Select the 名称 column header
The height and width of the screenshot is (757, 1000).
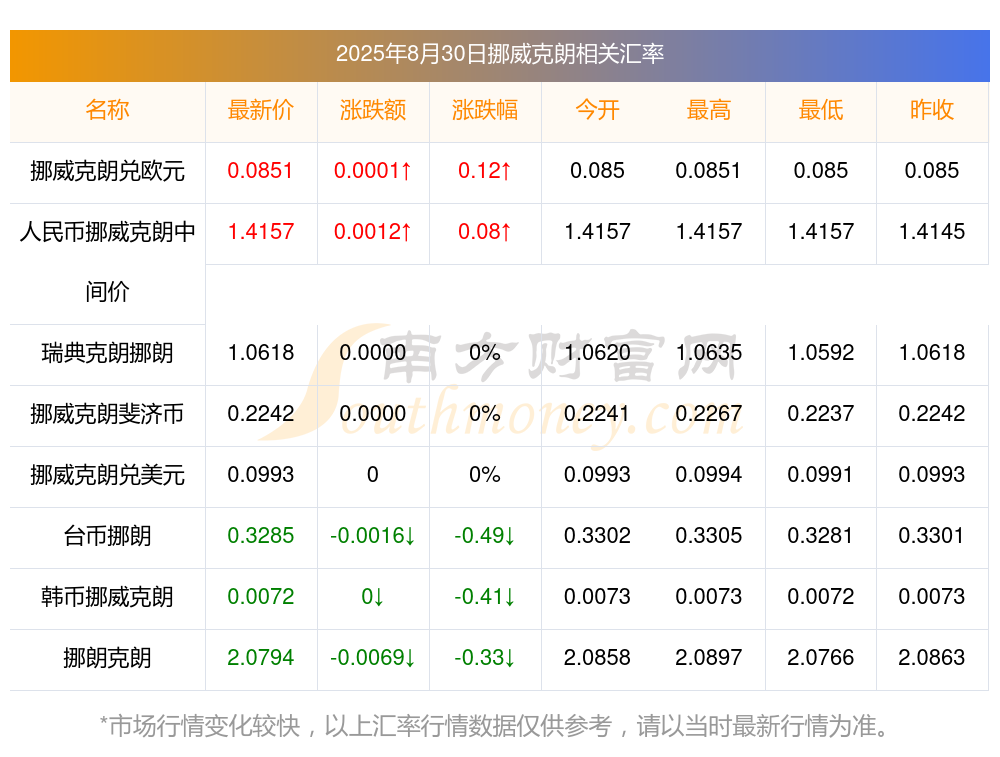coord(107,110)
